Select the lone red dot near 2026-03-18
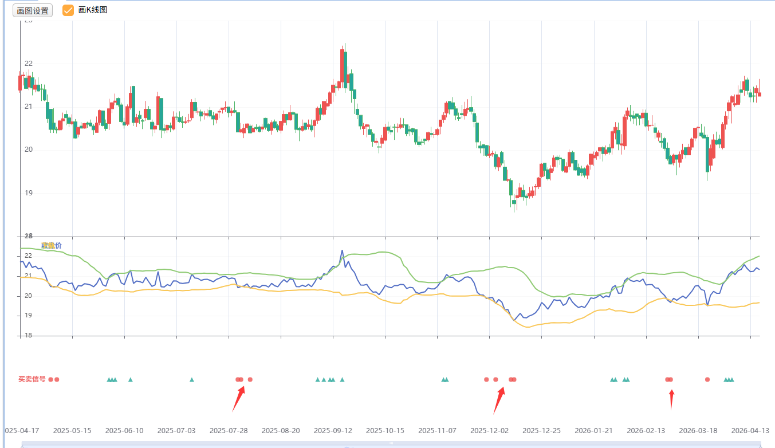The height and width of the screenshot is (448, 775). pos(707,380)
